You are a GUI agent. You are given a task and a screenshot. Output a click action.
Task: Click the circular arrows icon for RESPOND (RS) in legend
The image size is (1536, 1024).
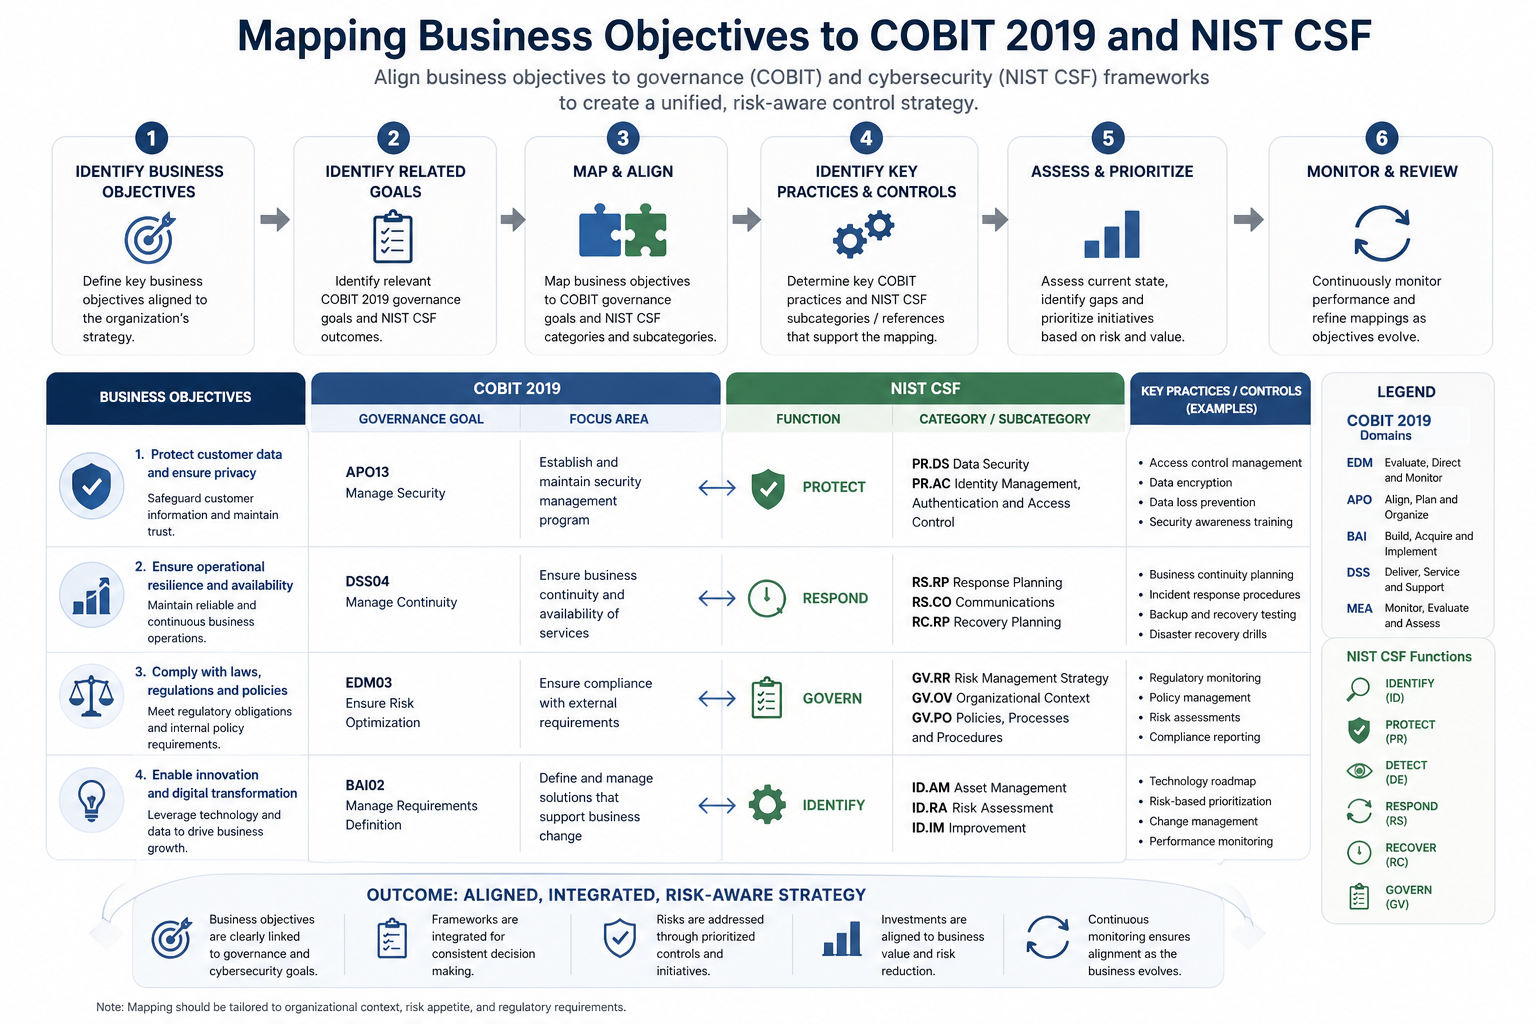coord(1359,811)
